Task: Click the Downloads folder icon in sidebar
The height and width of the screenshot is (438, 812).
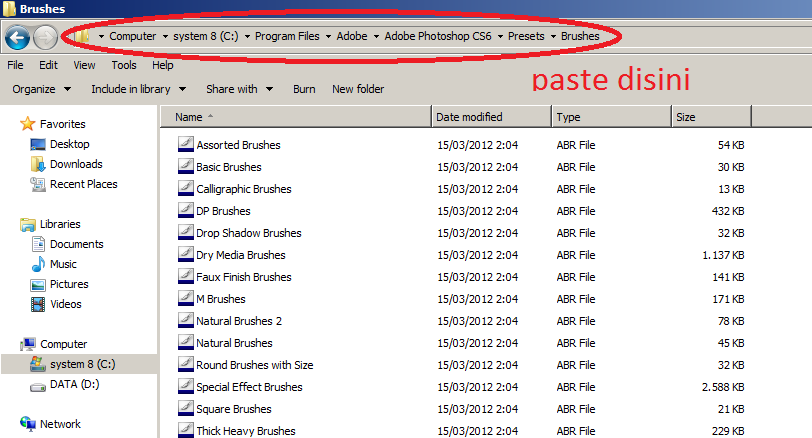Action: point(38,164)
